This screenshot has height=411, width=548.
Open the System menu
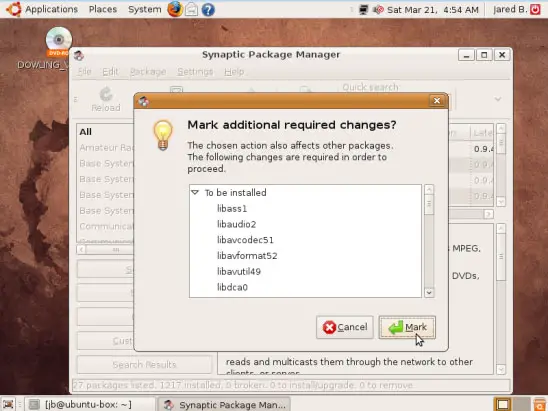click(145, 9)
